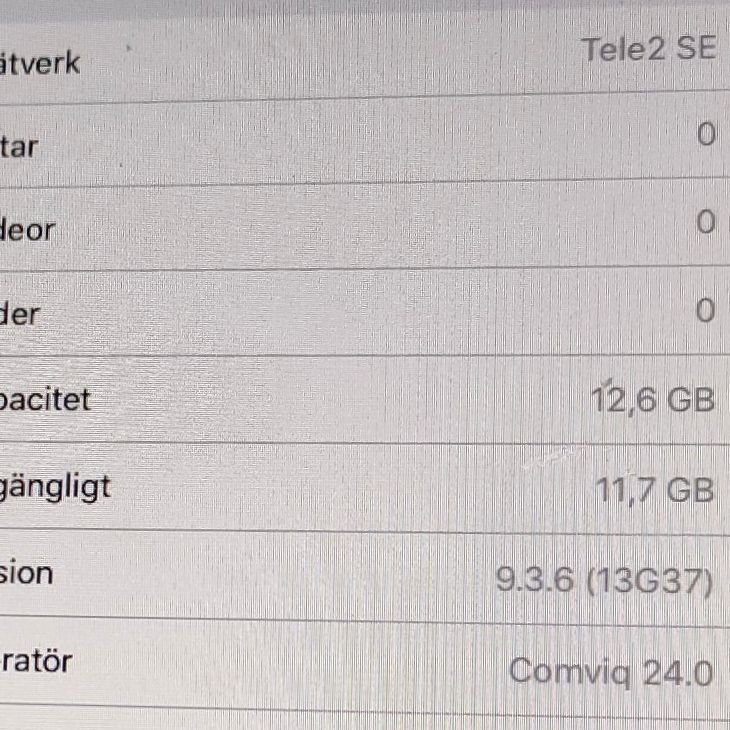Click the build number 13G37
This screenshot has height=730, width=730.
point(649,581)
